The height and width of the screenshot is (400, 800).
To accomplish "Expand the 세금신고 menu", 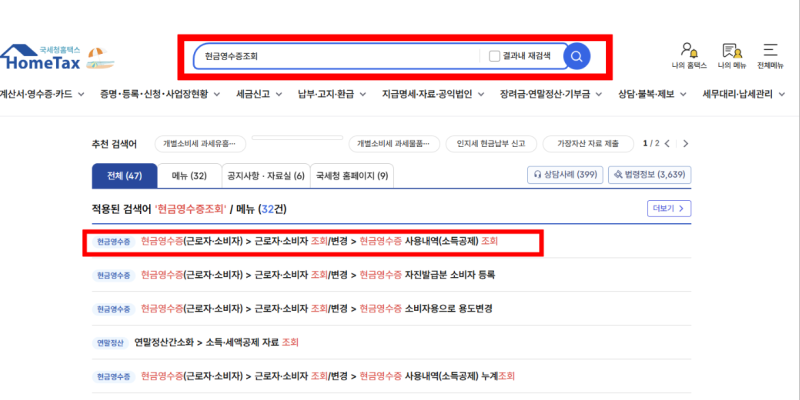I will tap(259, 94).
